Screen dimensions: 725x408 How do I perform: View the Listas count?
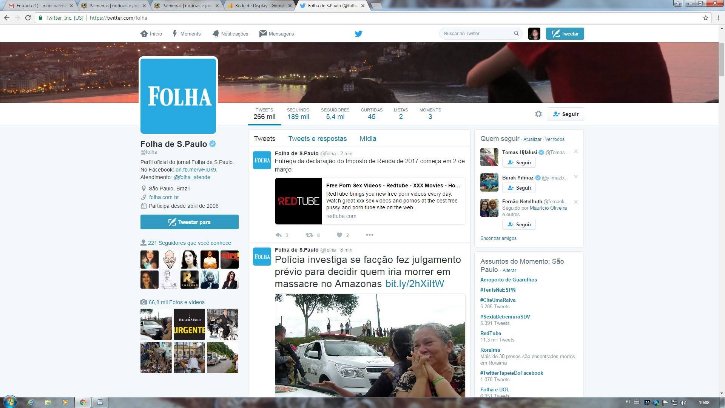point(400,114)
